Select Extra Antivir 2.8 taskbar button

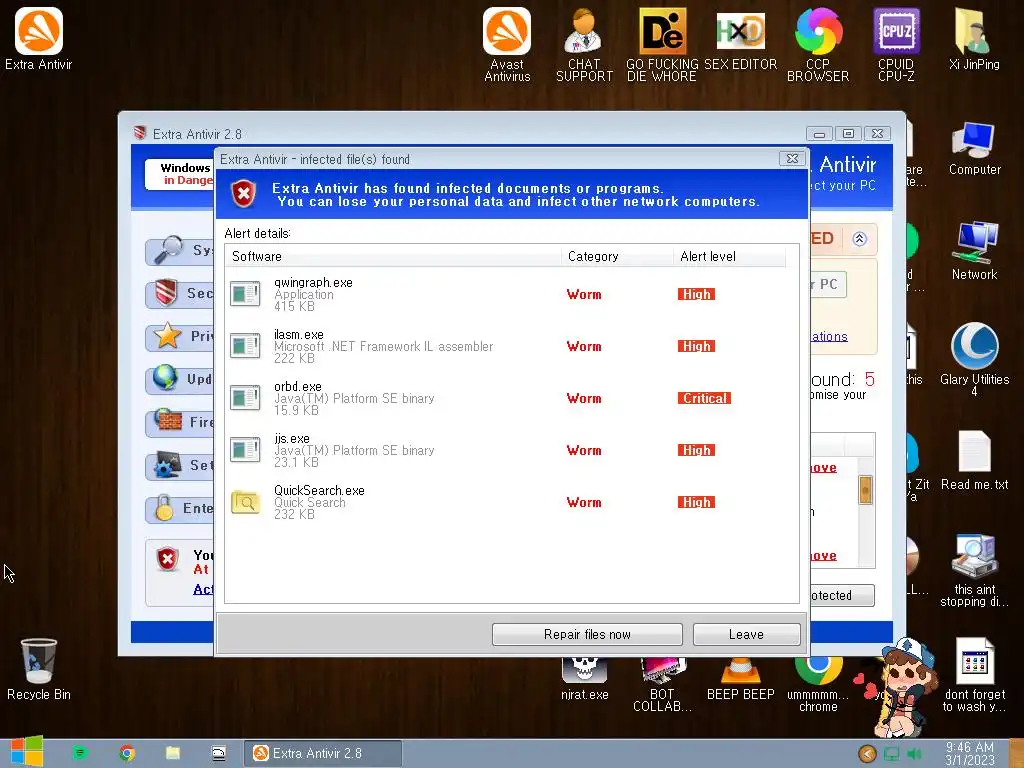[x=323, y=753]
